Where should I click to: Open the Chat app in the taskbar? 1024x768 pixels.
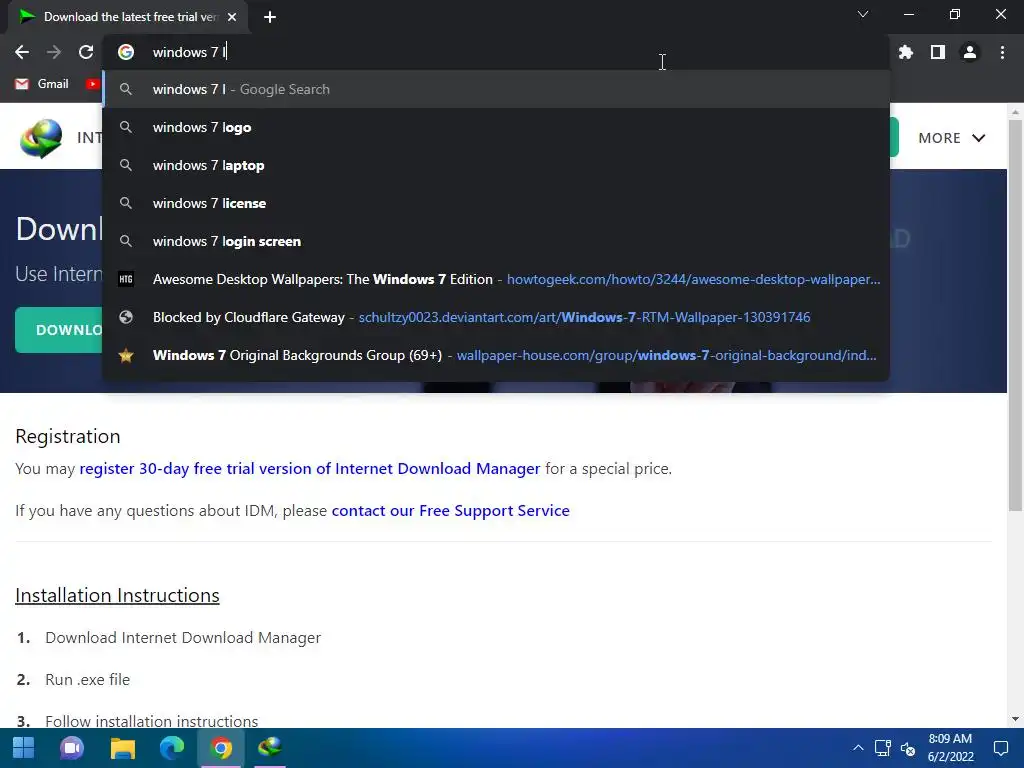72,748
